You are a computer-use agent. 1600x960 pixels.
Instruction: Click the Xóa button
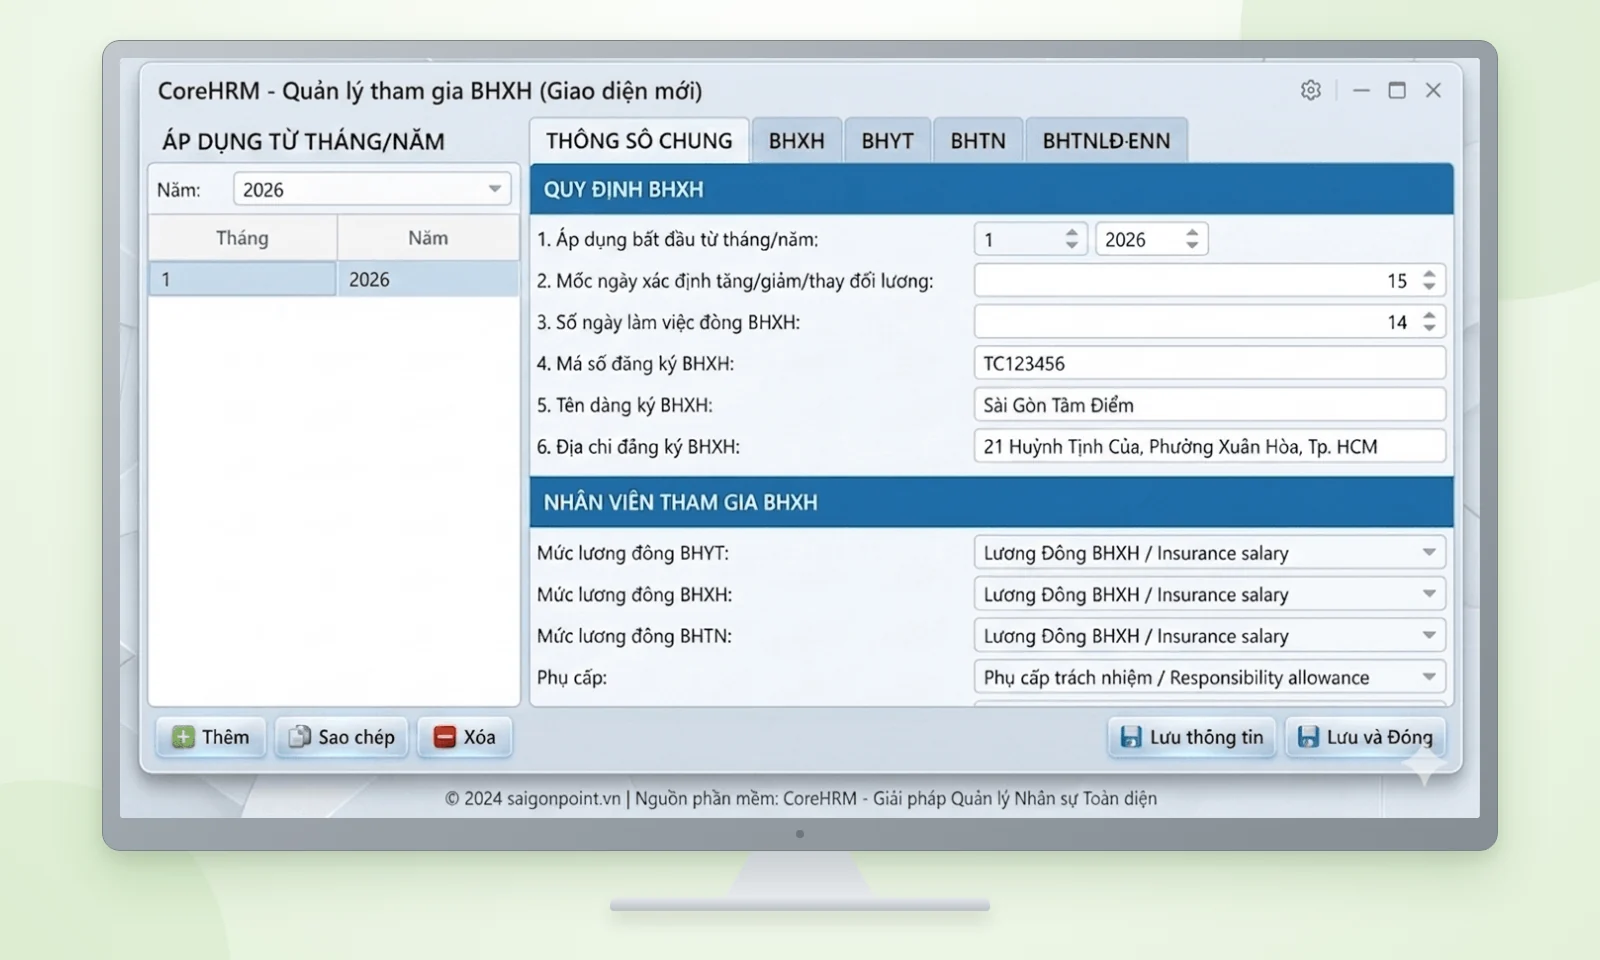(x=465, y=737)
